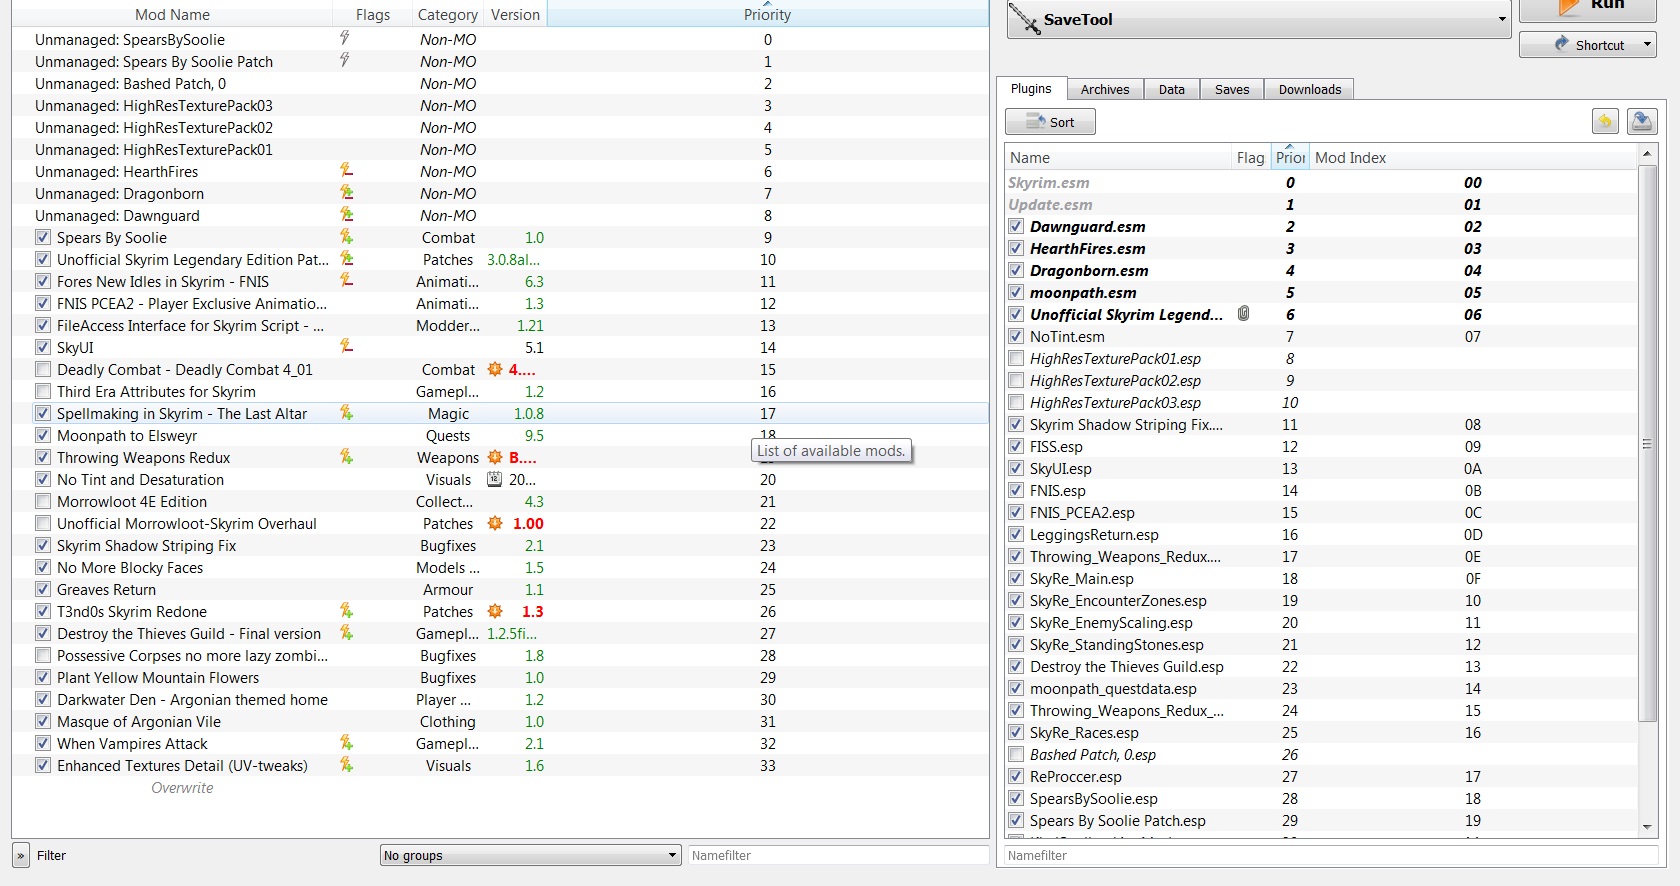Viewport: 1680px width, 886px height.
Task: Click the flag icon on Unmanaged: SpearsBySoolie row
Action: click(x=345, y=38)
